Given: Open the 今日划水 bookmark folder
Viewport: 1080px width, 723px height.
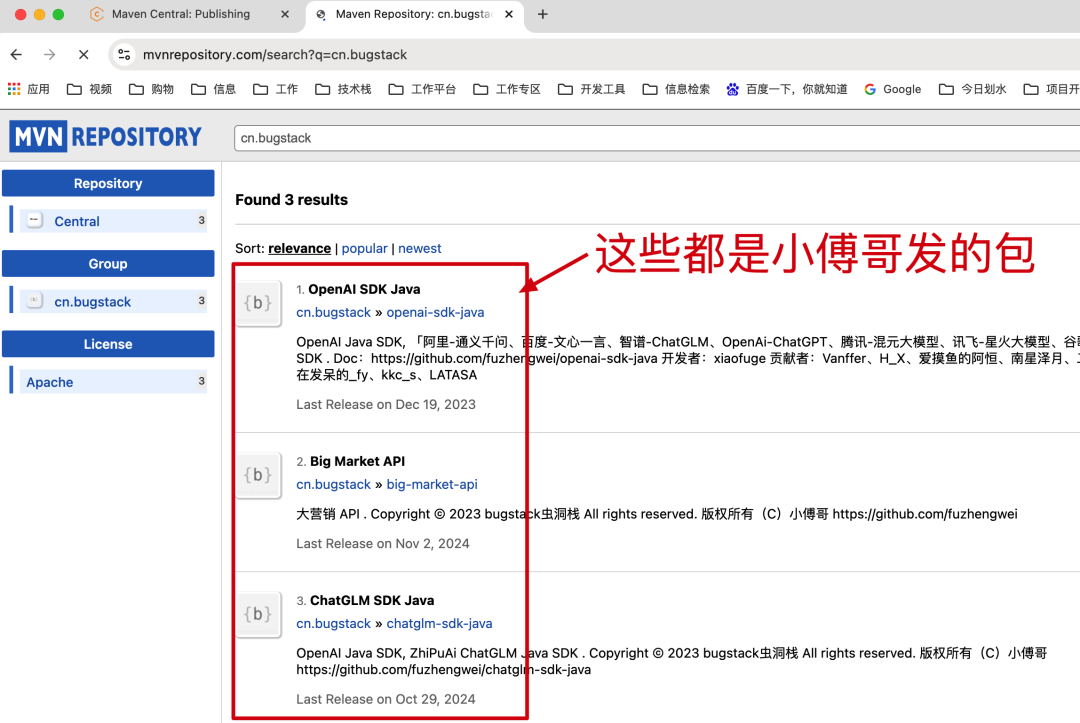Looking at the screenshot, I should pyautogui.click(x=973, y=89).
